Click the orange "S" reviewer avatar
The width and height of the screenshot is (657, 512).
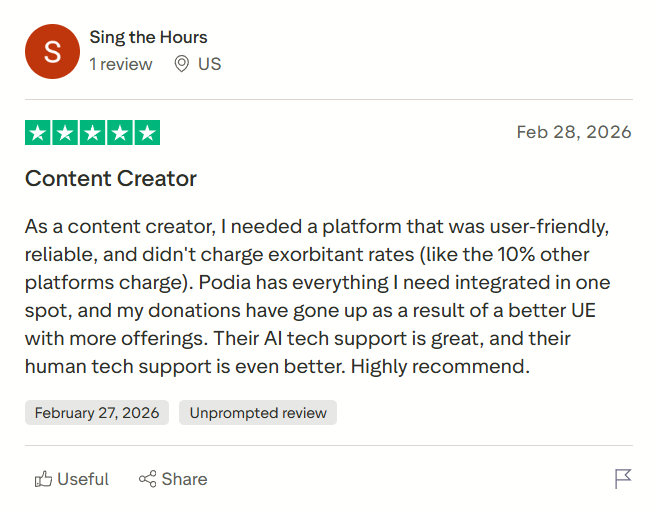(52, 52)
